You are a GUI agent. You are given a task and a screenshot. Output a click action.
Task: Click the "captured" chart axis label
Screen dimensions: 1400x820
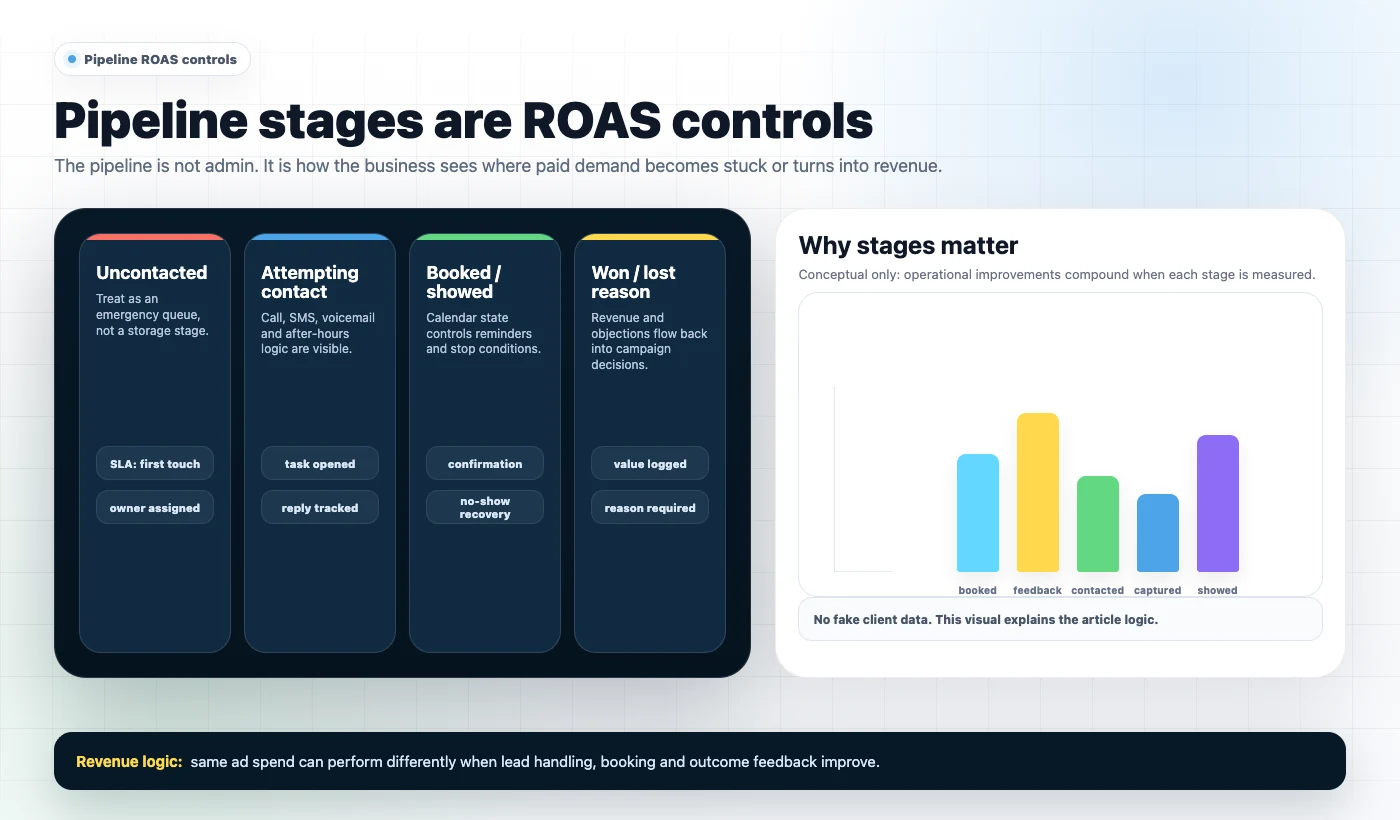1158,590
